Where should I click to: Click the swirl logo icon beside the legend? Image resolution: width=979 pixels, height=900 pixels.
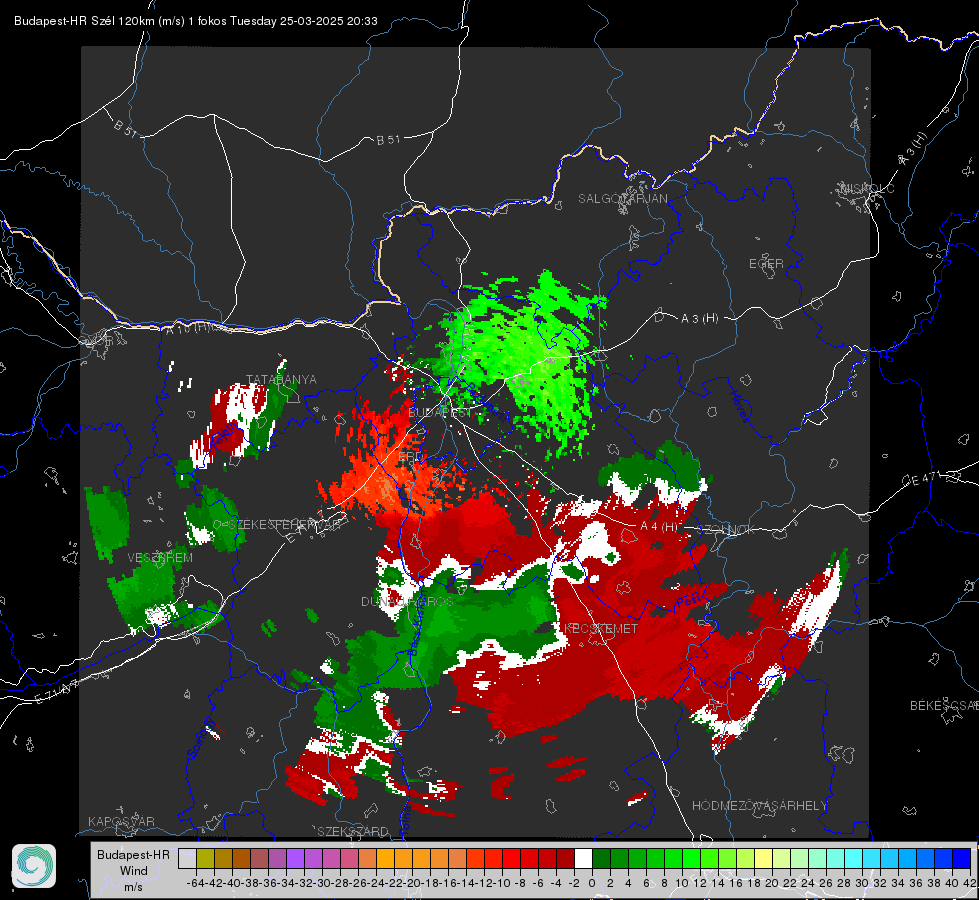point(34,866)
